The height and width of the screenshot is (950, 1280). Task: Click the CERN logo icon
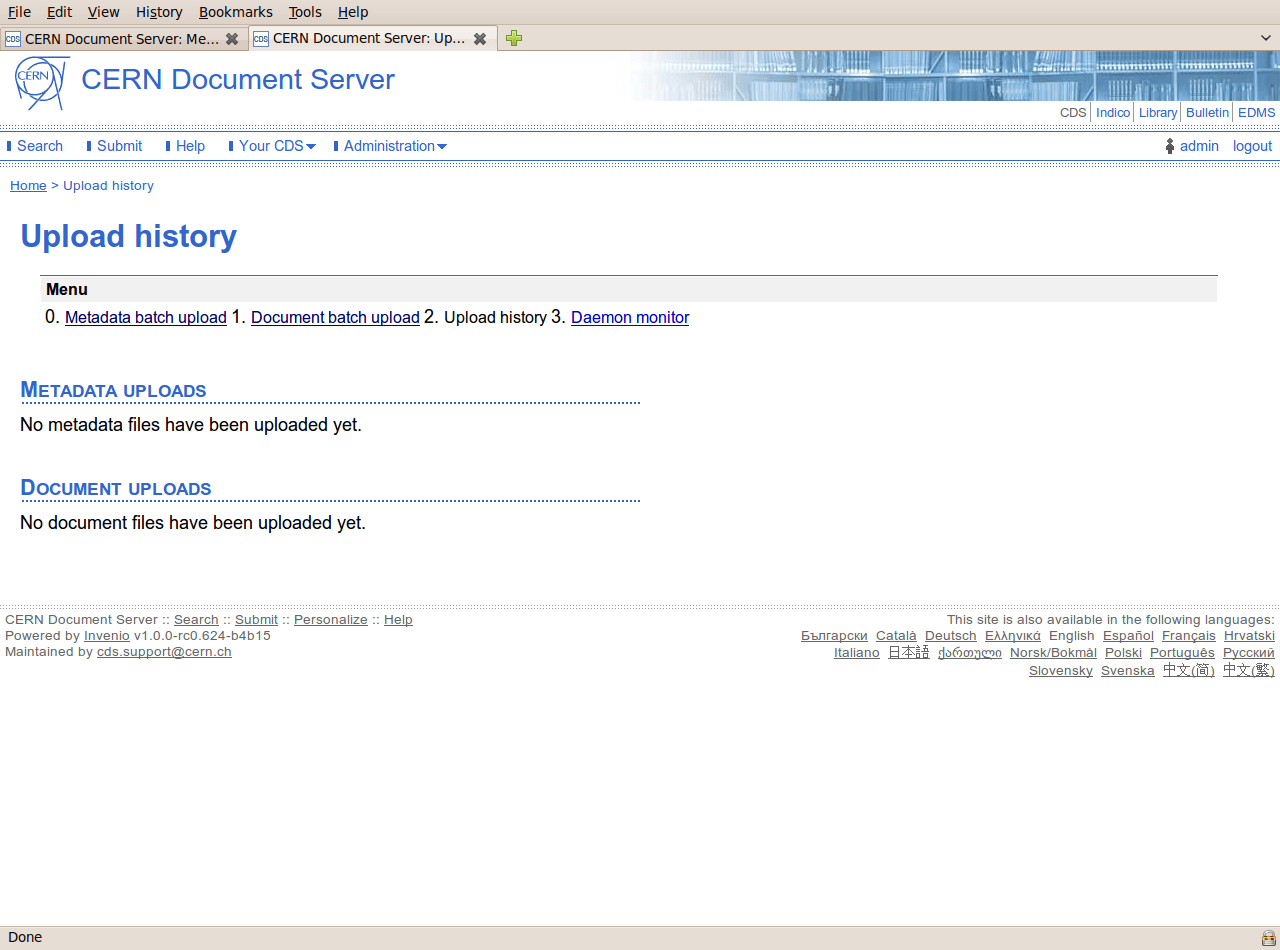[42, 83]
